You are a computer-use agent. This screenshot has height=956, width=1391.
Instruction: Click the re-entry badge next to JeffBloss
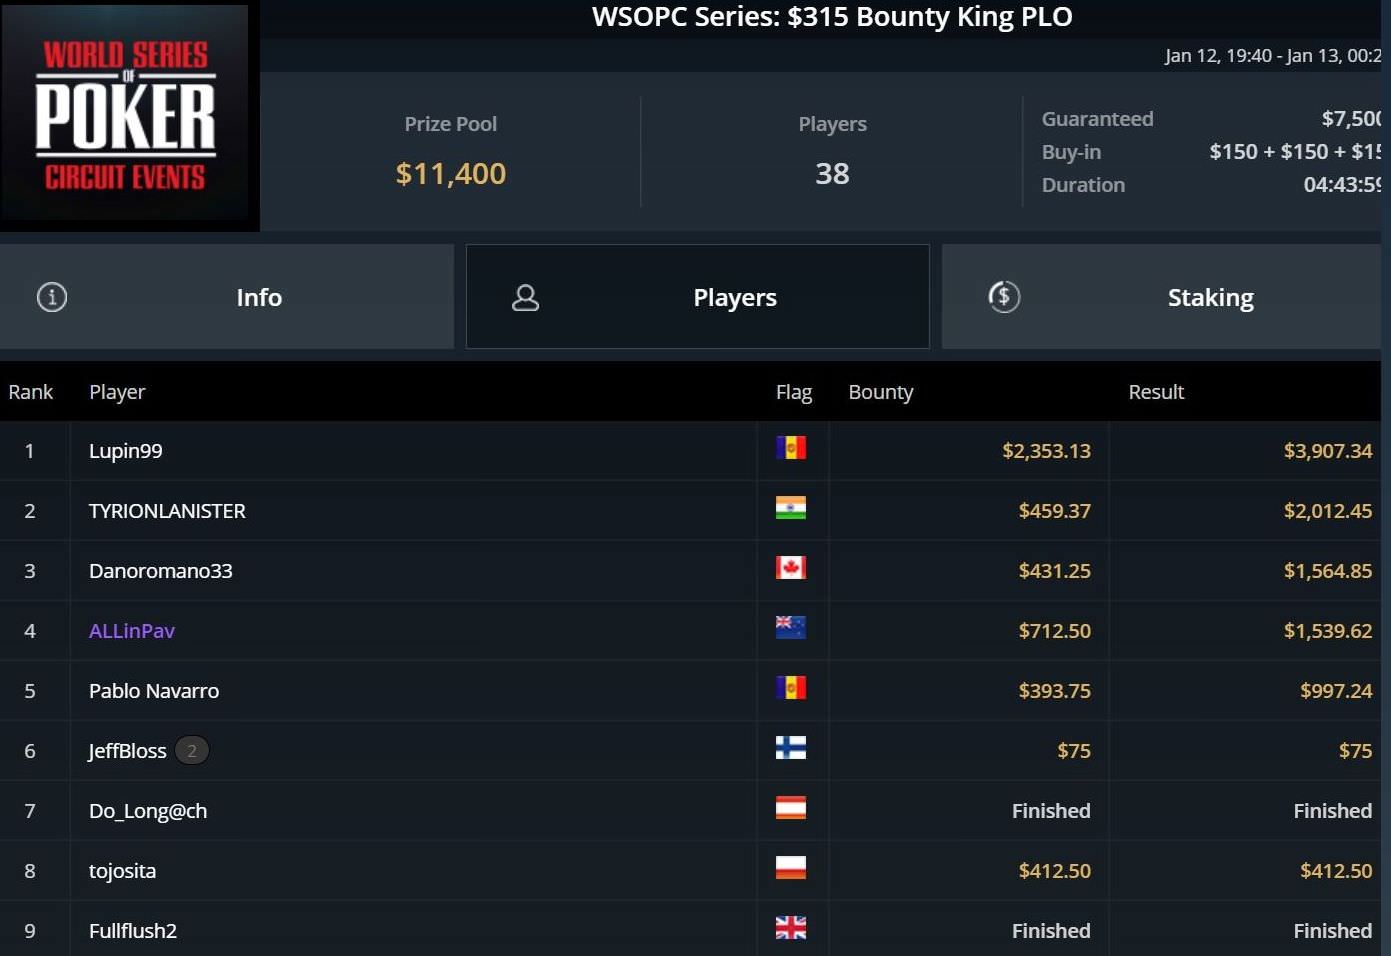coord(192,750)
